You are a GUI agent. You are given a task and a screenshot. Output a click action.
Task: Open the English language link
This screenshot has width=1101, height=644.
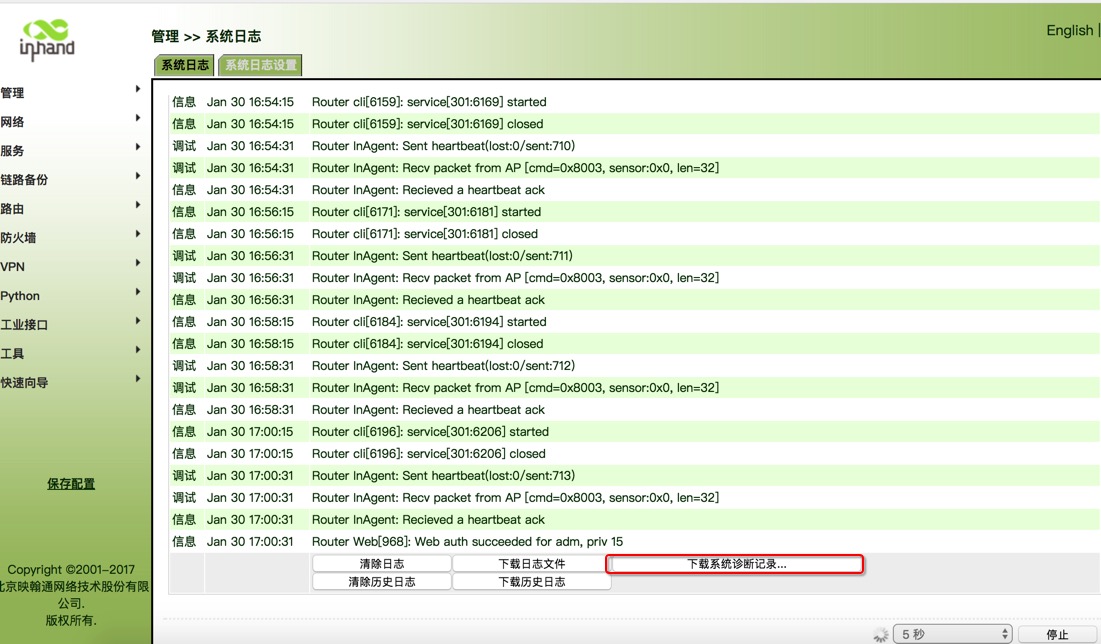pyautogui.click(x=1068, y=30)
